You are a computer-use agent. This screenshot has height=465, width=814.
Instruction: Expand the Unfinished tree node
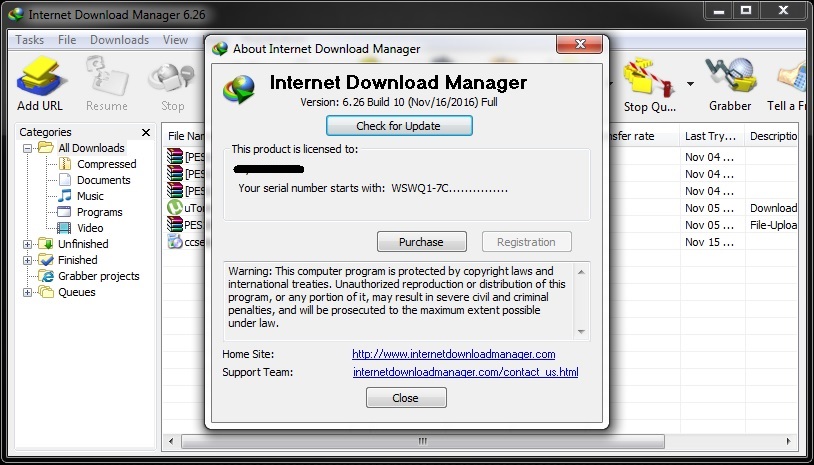click(x=28, y=244)
